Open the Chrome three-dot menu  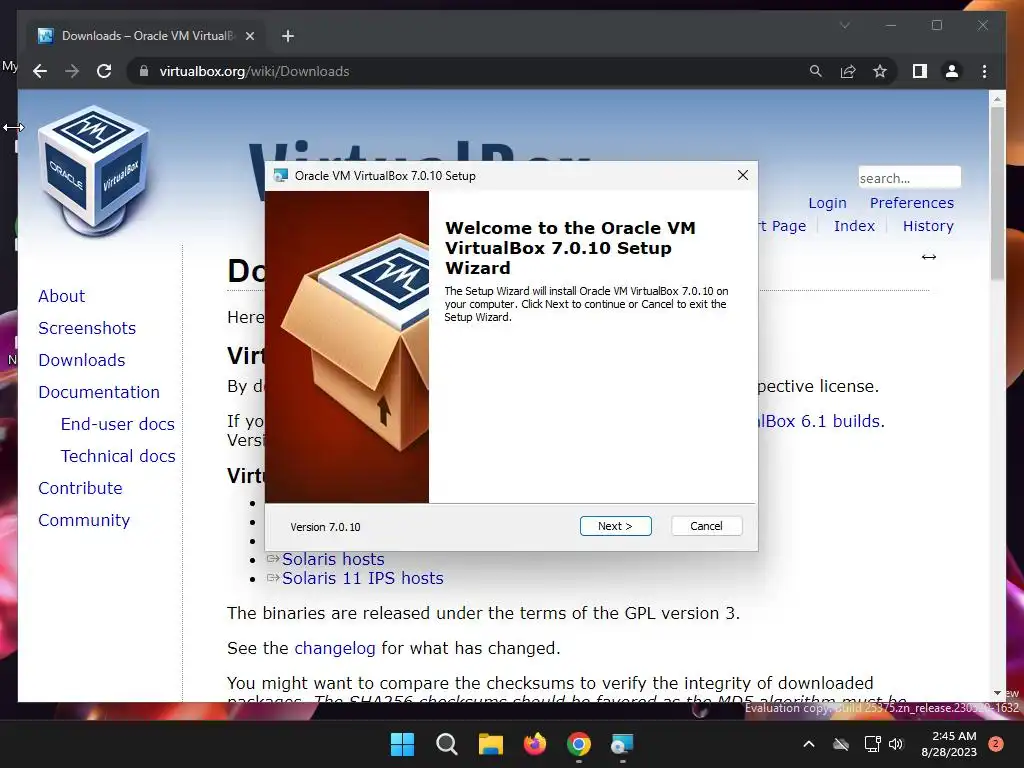984,71
